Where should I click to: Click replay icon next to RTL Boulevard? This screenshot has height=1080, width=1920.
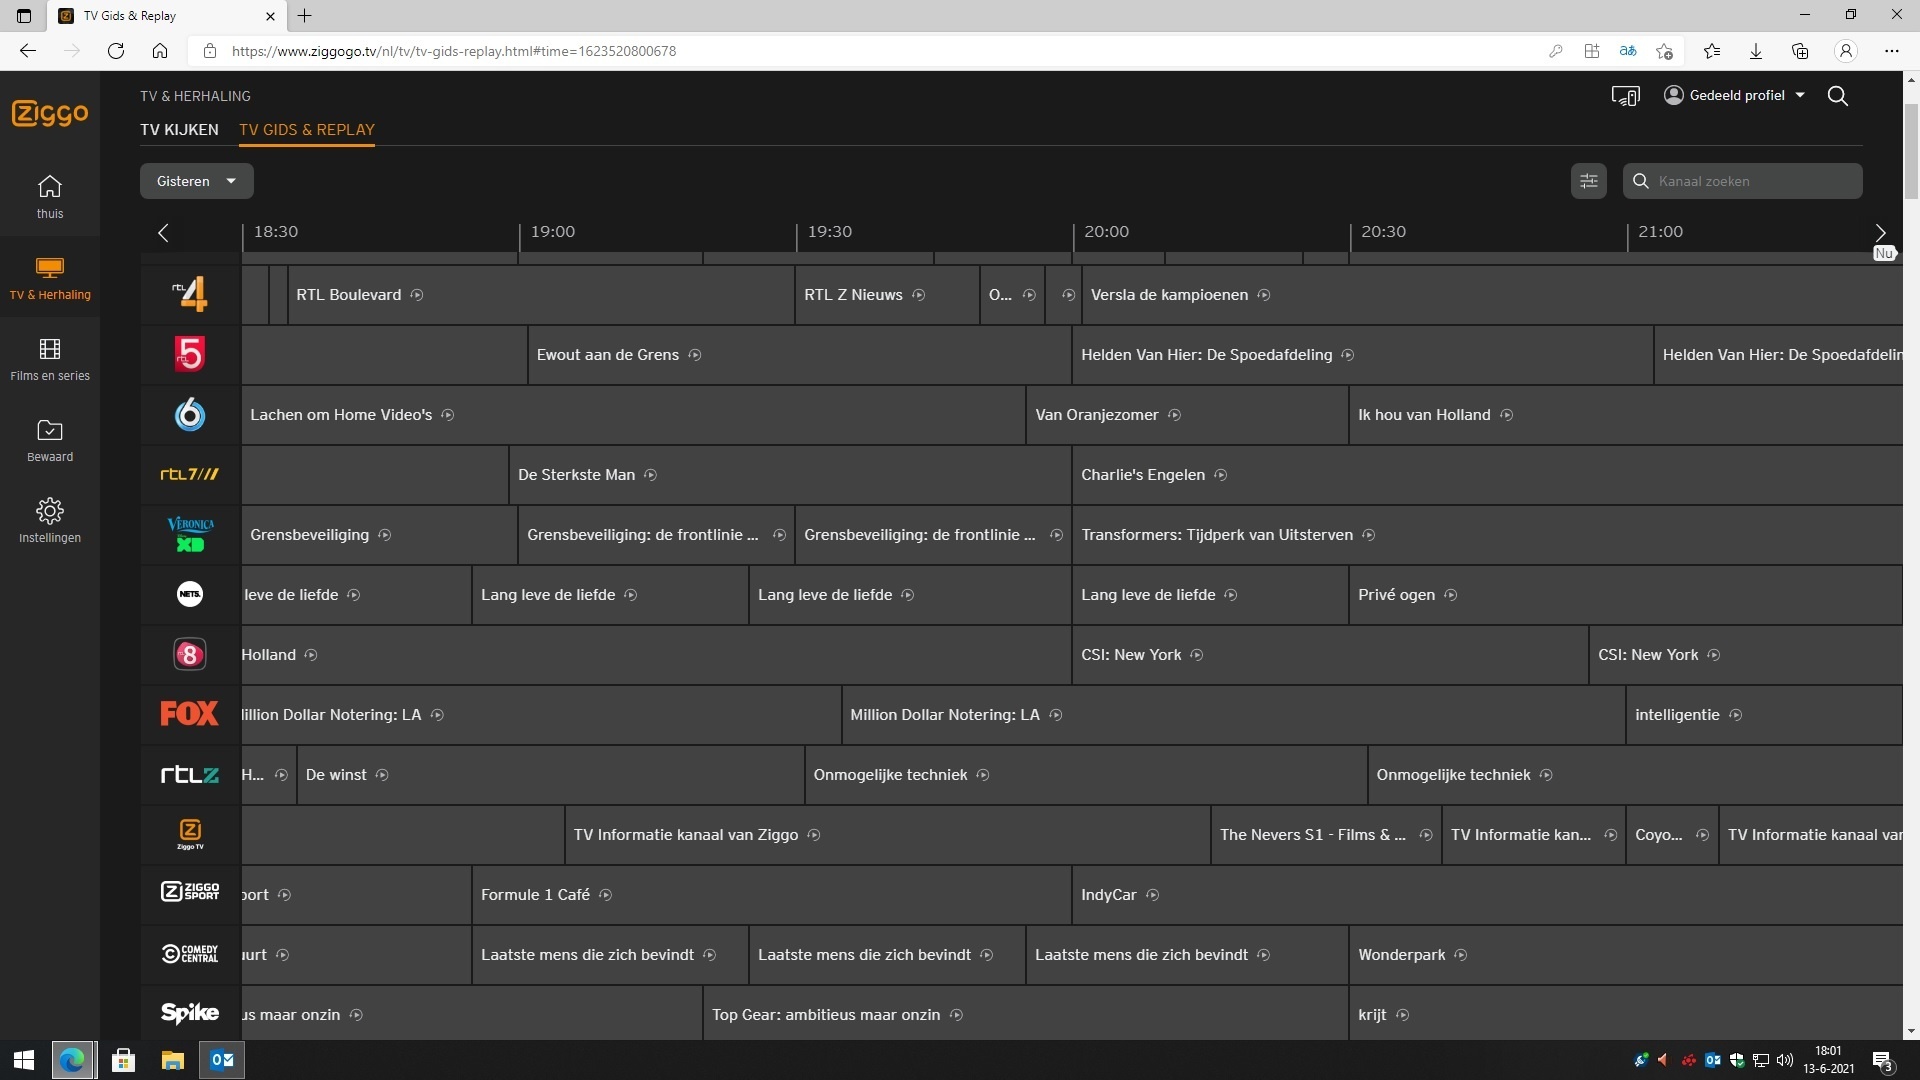pyautogui.click(x=417, y=295)
